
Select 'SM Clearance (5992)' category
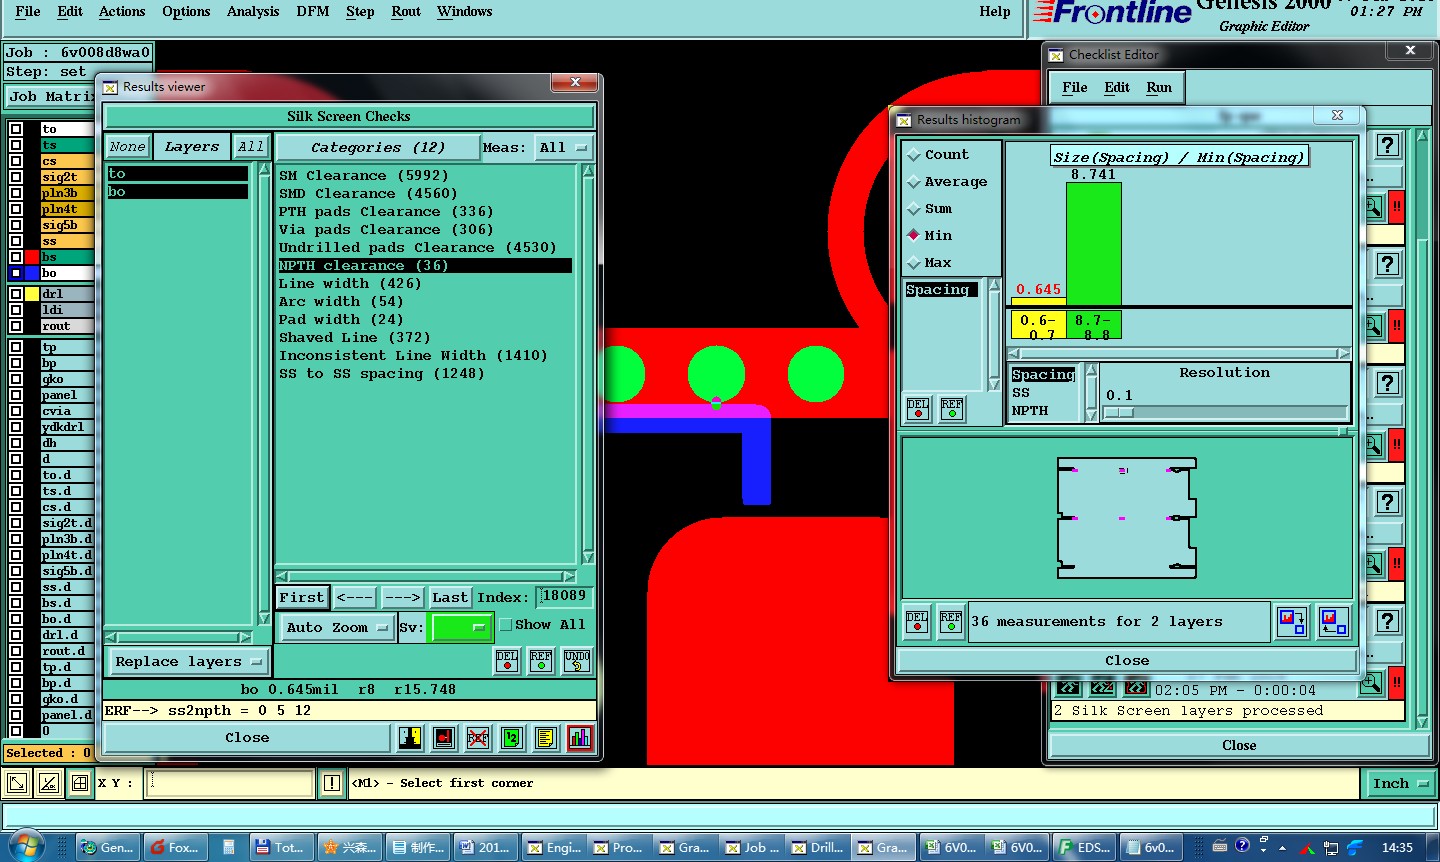[363, 176]
